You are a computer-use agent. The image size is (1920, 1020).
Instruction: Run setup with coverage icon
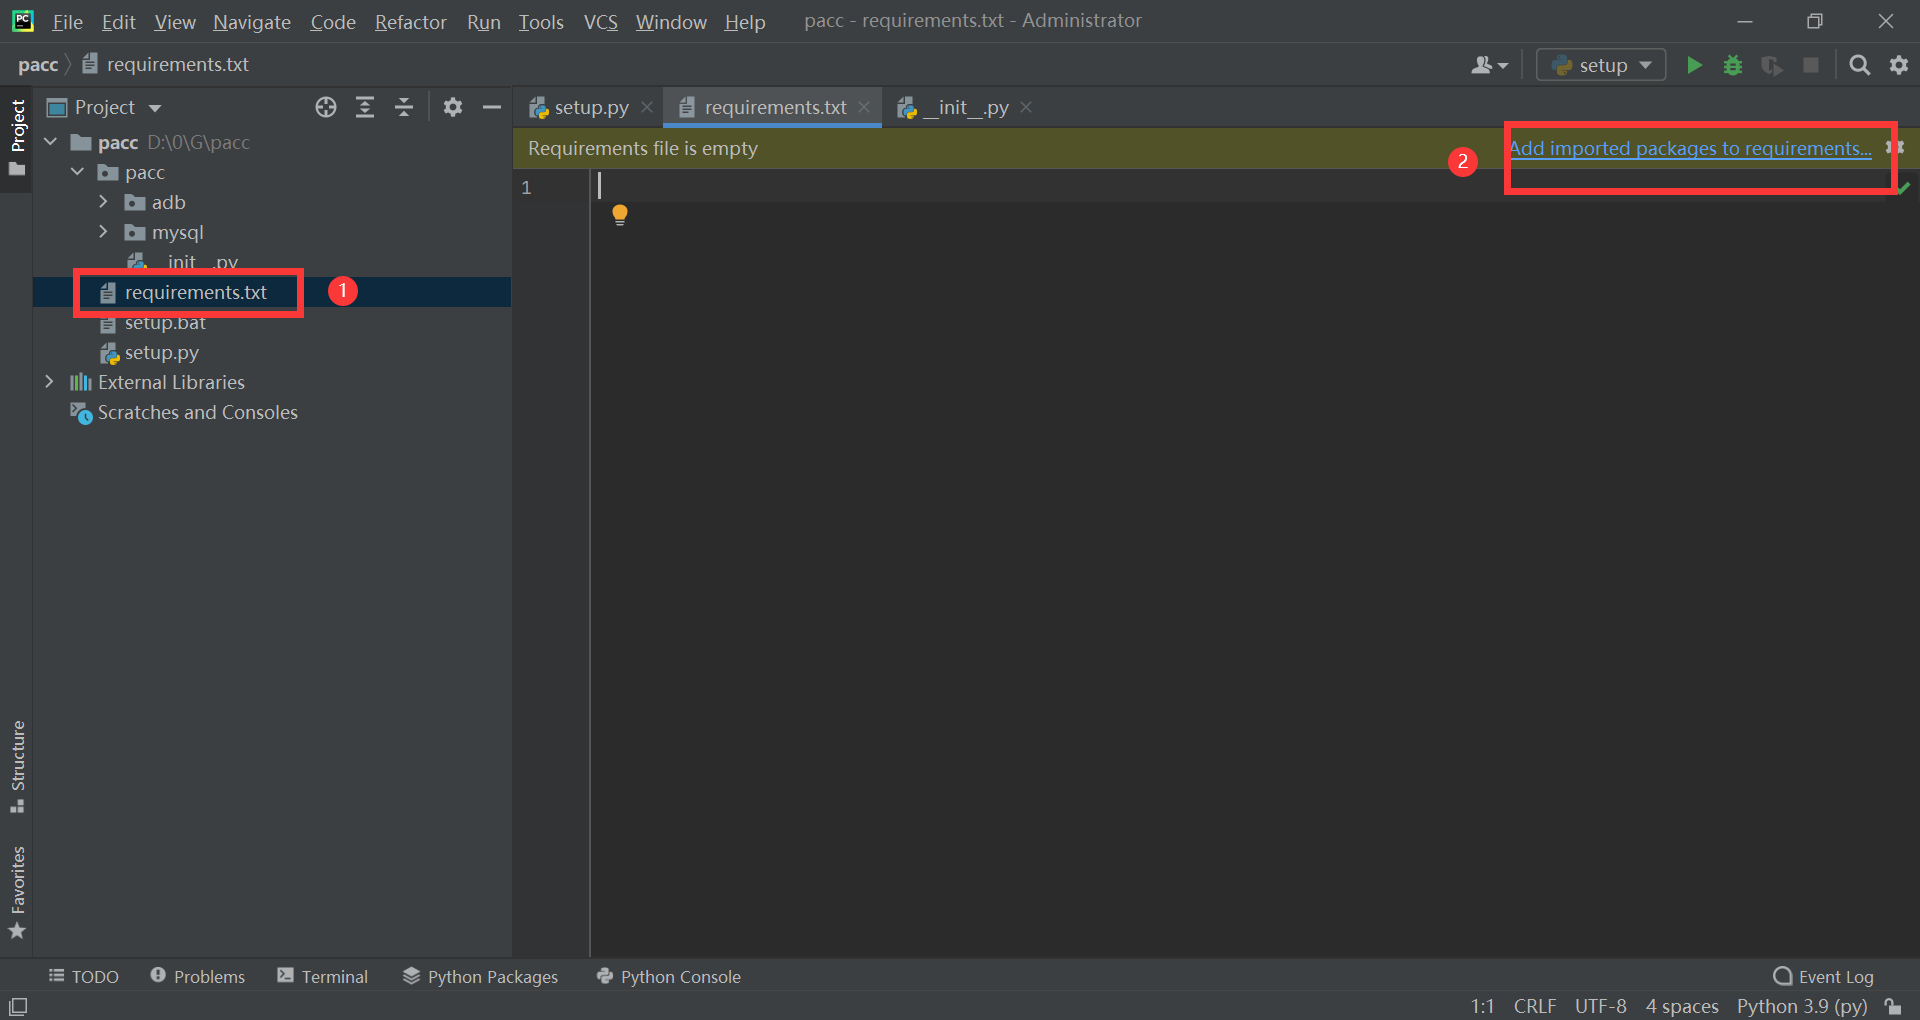(x=1772, y=65)
